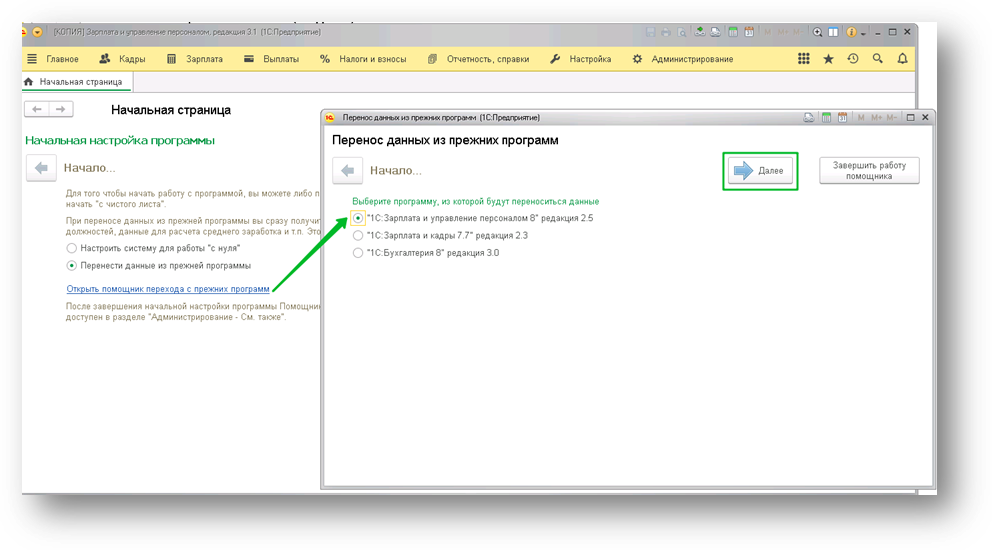
Task: Click the M- button in main title bar
Action: coord(797,32)
